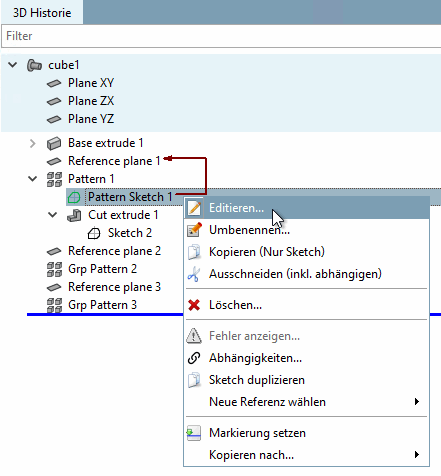Viewport: 441px width, 476px height.
Task: Click the Reference plane 2 icon
Action: point(54,251)
